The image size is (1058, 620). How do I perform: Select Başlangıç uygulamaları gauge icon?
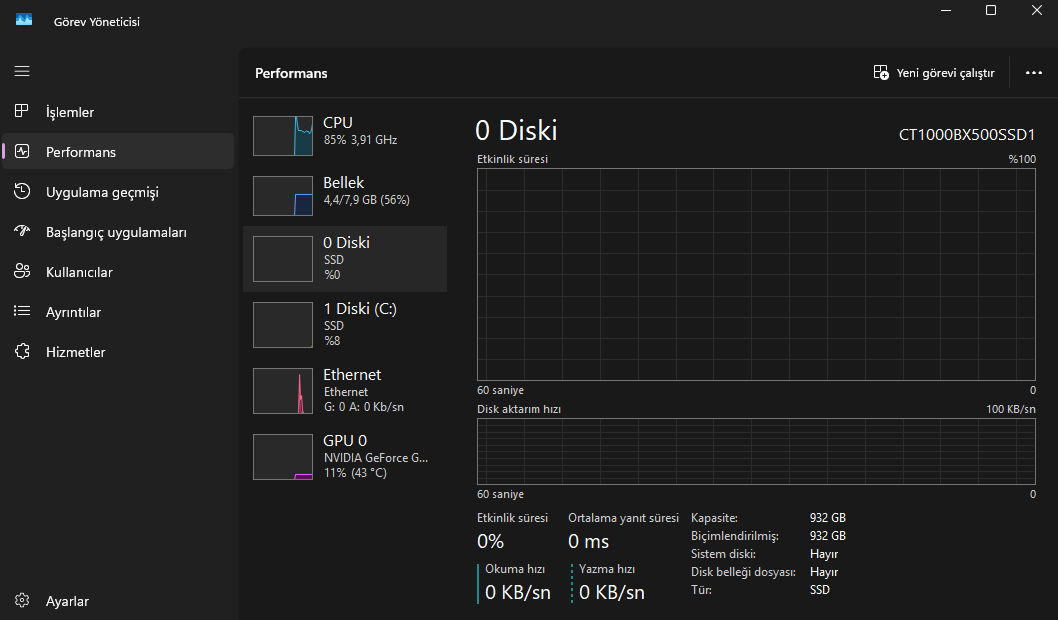[x=22, y=232]
